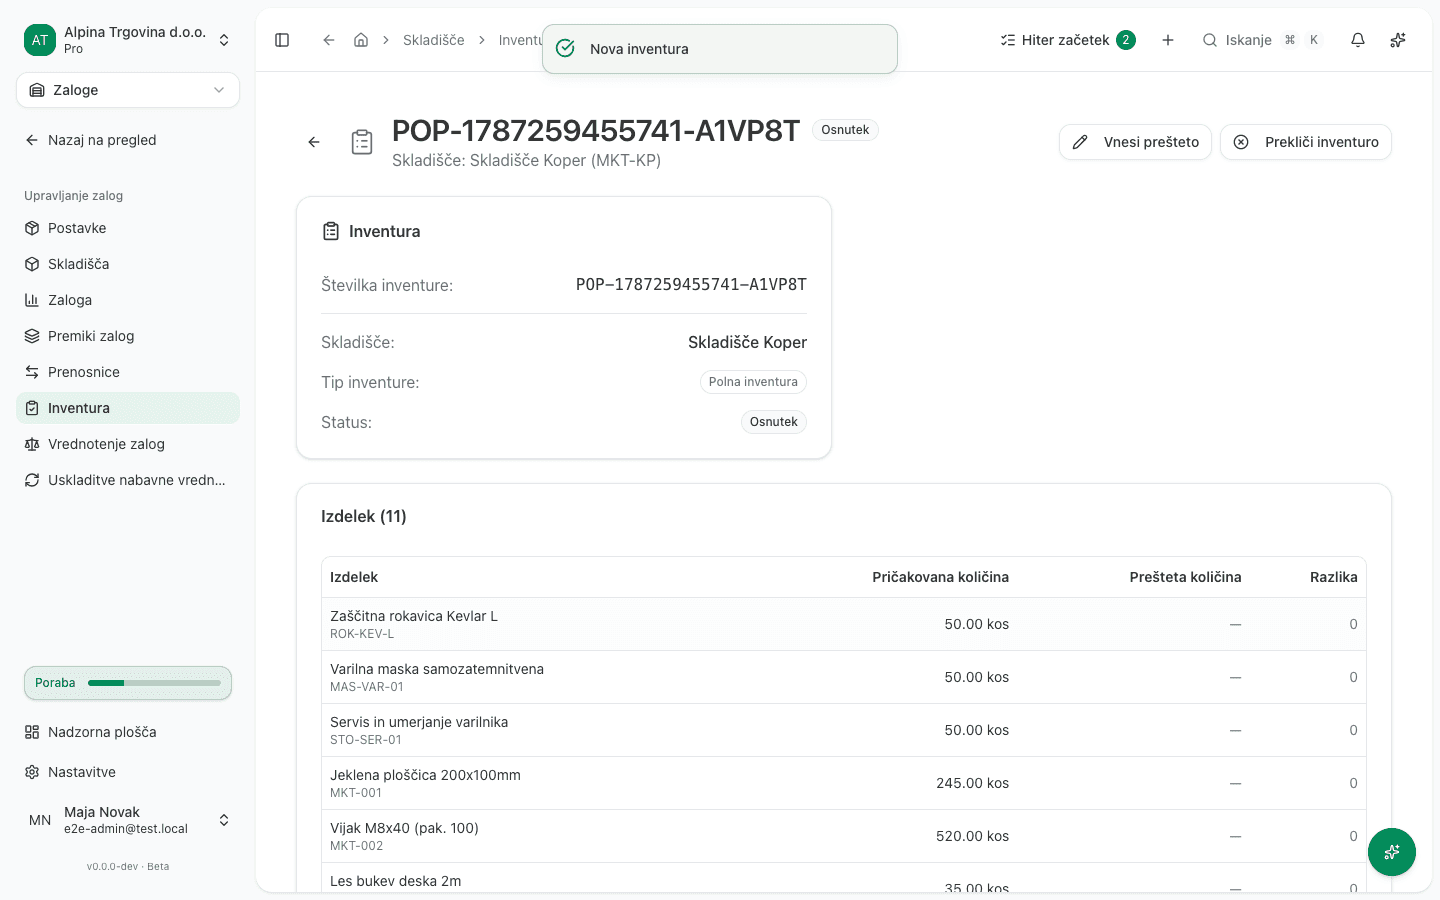Screen dimensions: 1440x900
Task: Open Hiter začetek checklist
Action: 1068,40
